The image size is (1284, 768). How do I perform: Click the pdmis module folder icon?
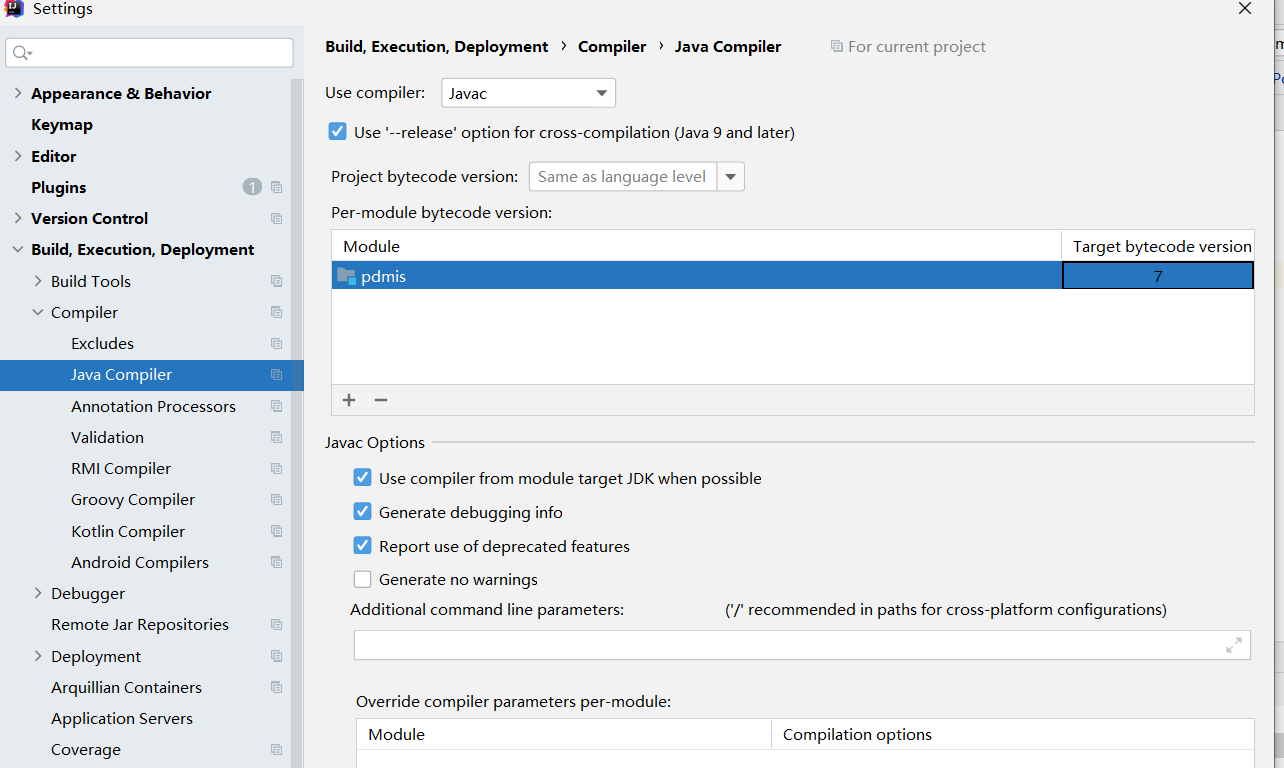pos(346,276)
